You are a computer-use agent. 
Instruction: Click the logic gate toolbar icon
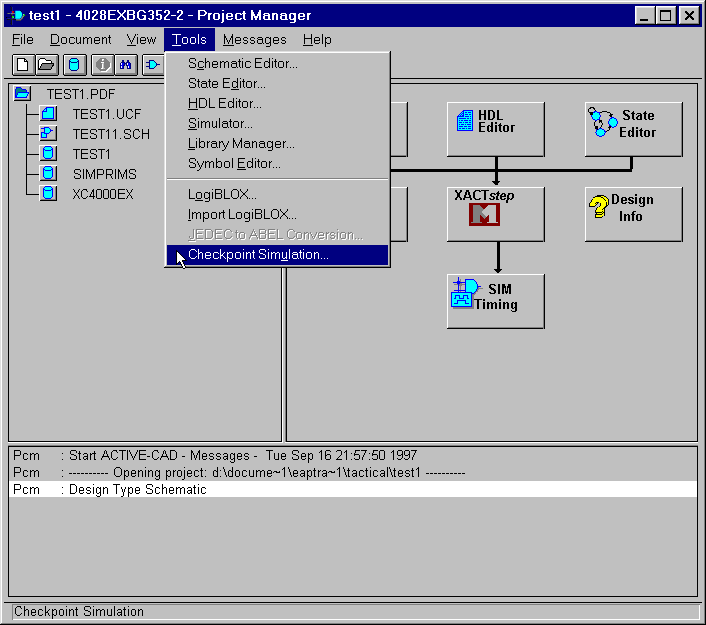153,65
